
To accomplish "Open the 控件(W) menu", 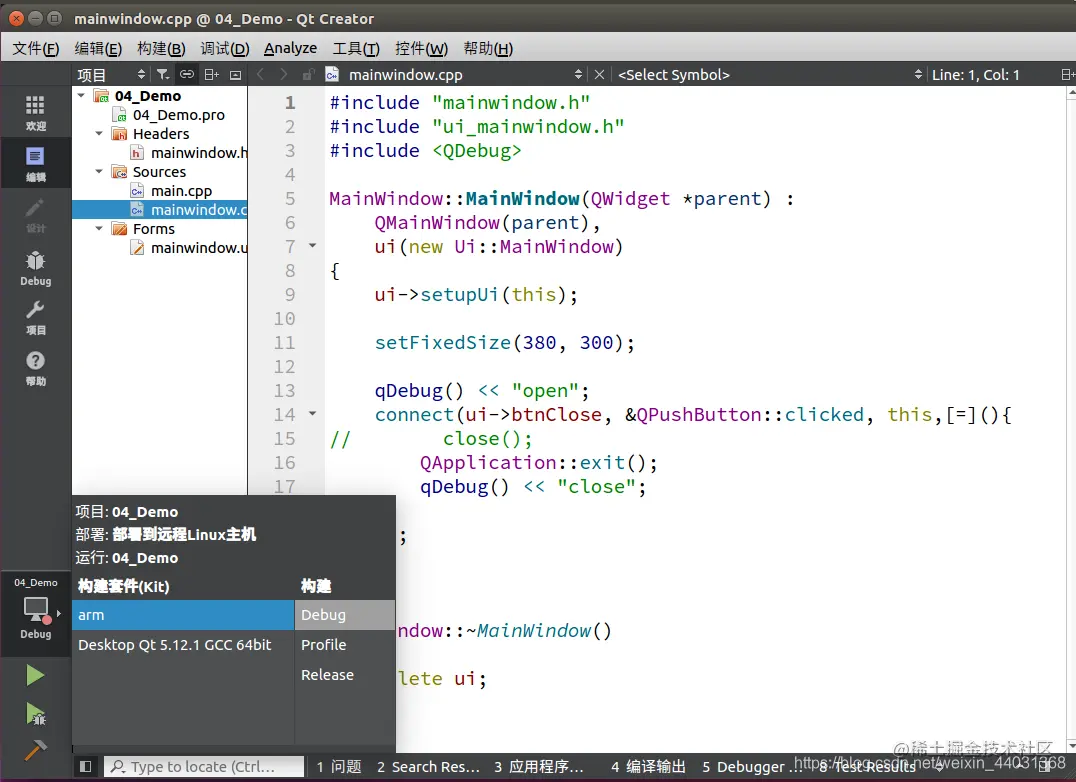I will click(x=421, y=49).
